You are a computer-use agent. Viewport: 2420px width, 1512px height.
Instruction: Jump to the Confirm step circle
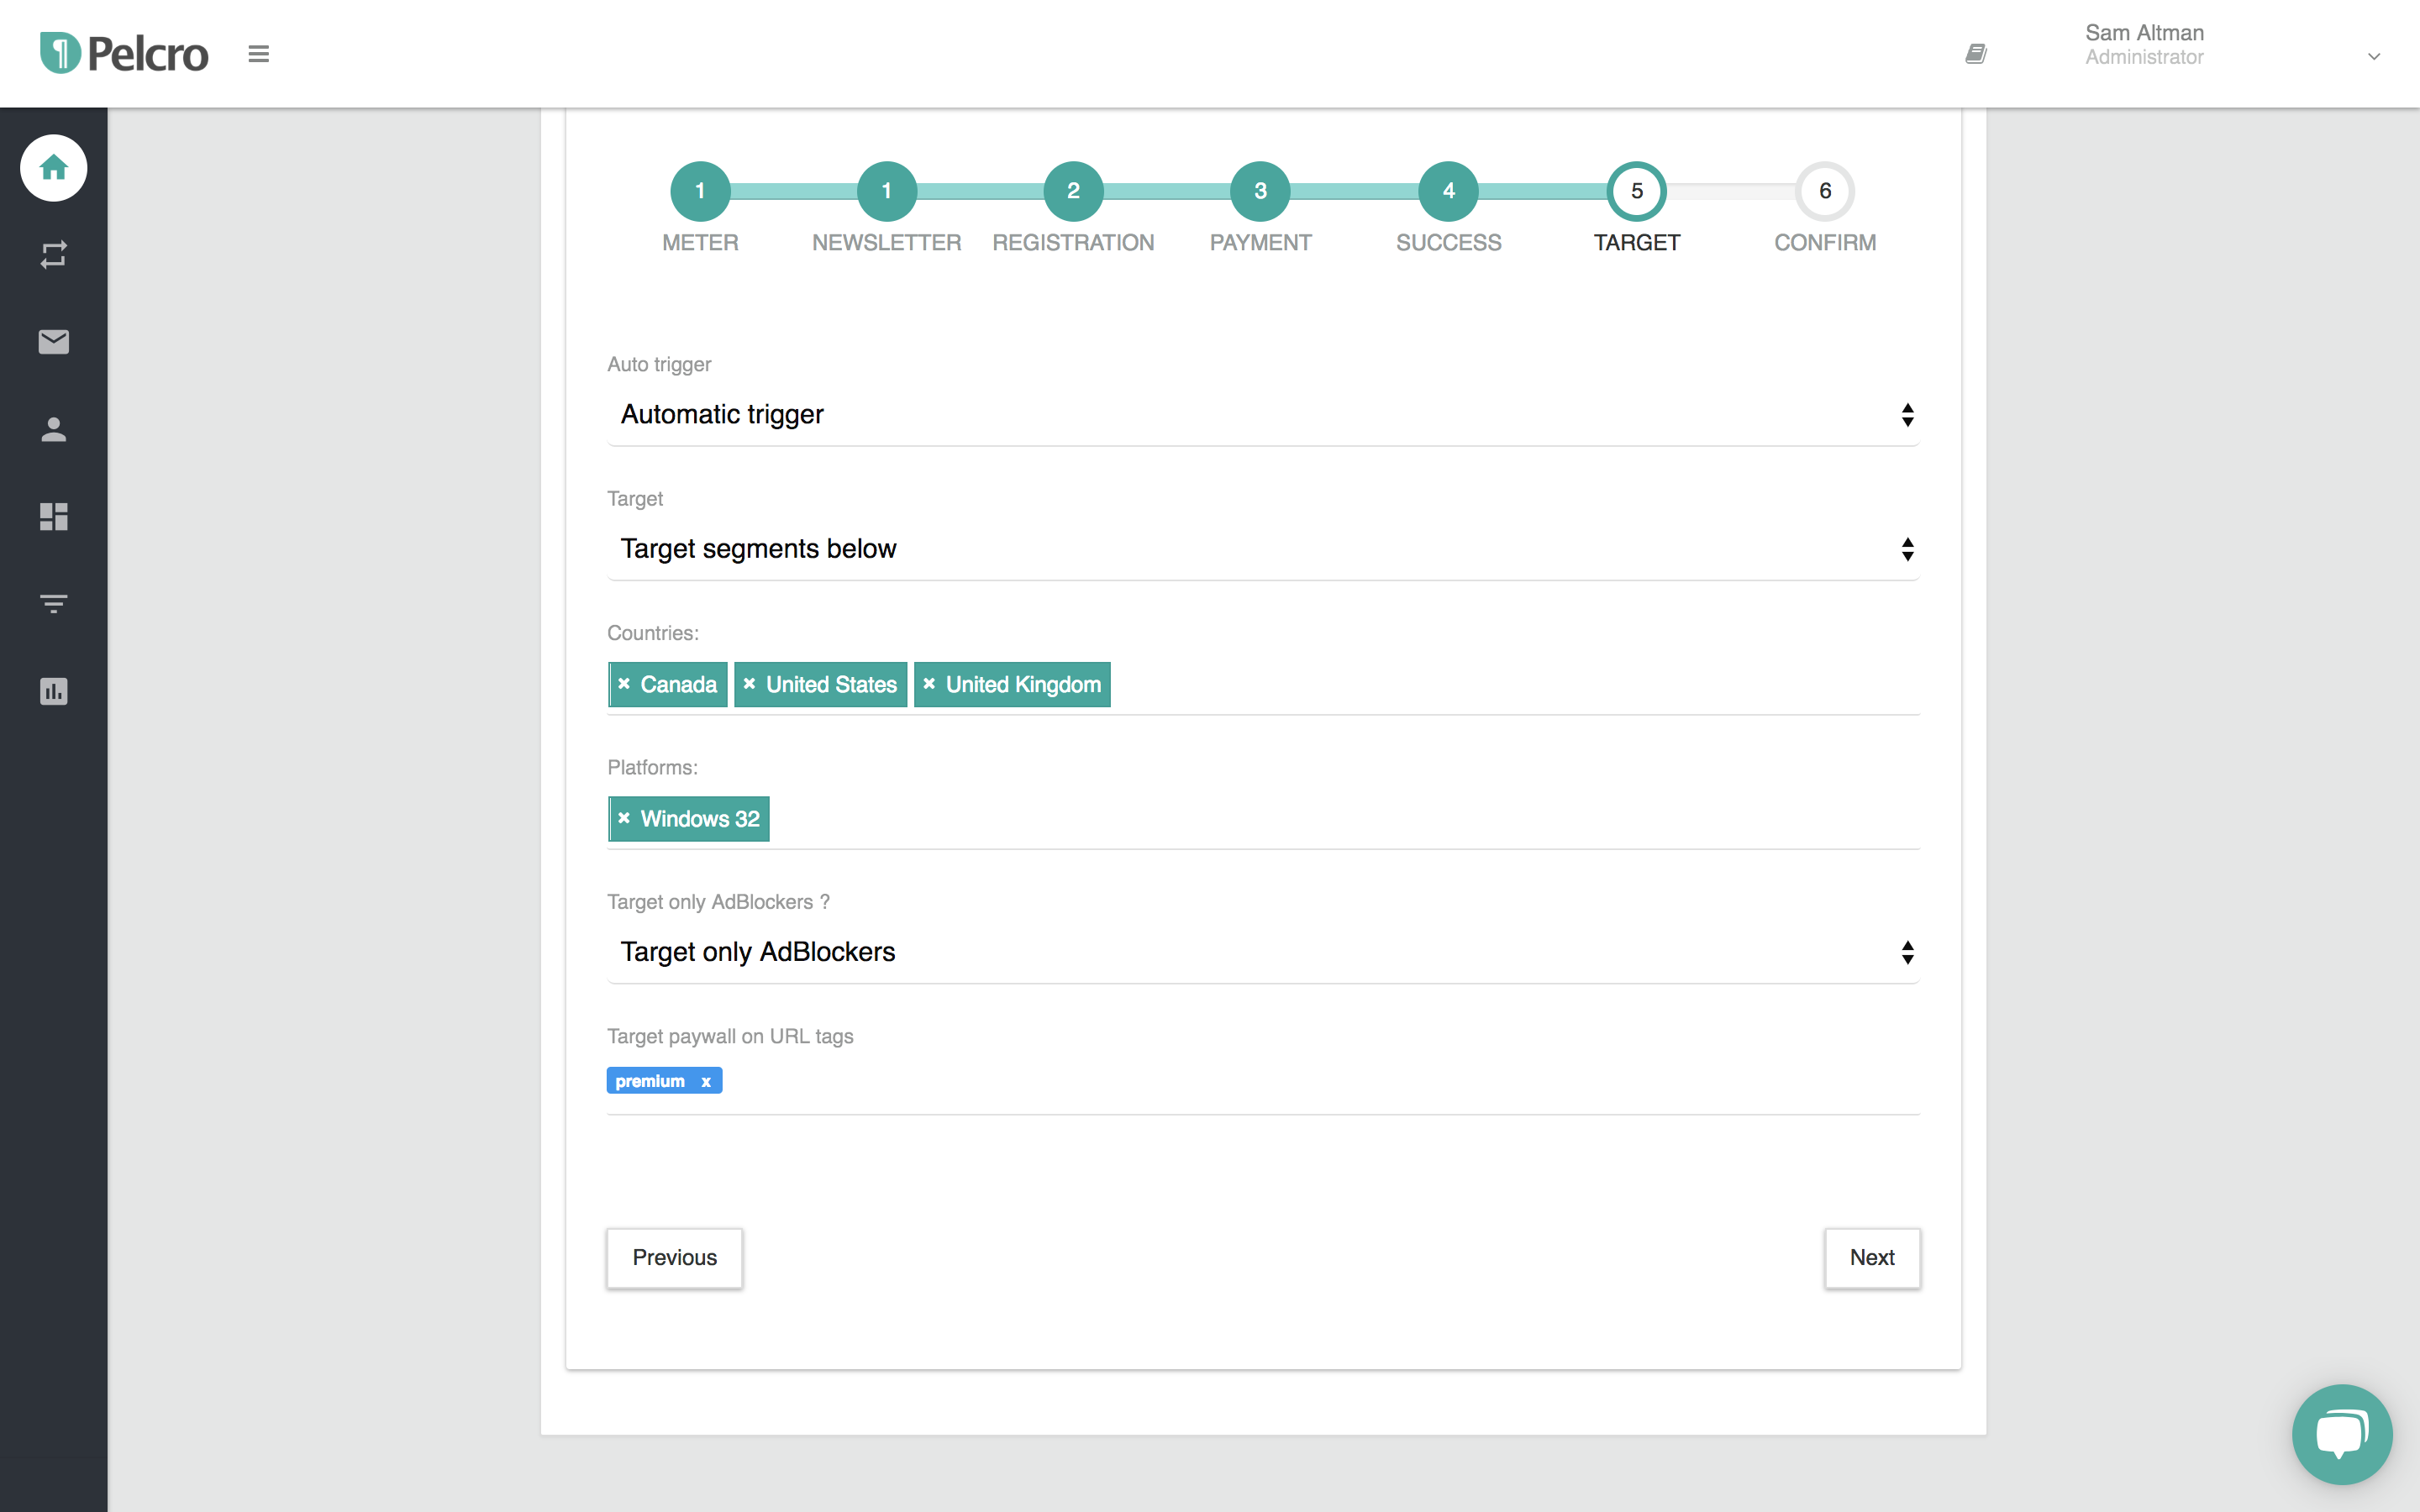pyautogui.click(x=1825, y=191)
